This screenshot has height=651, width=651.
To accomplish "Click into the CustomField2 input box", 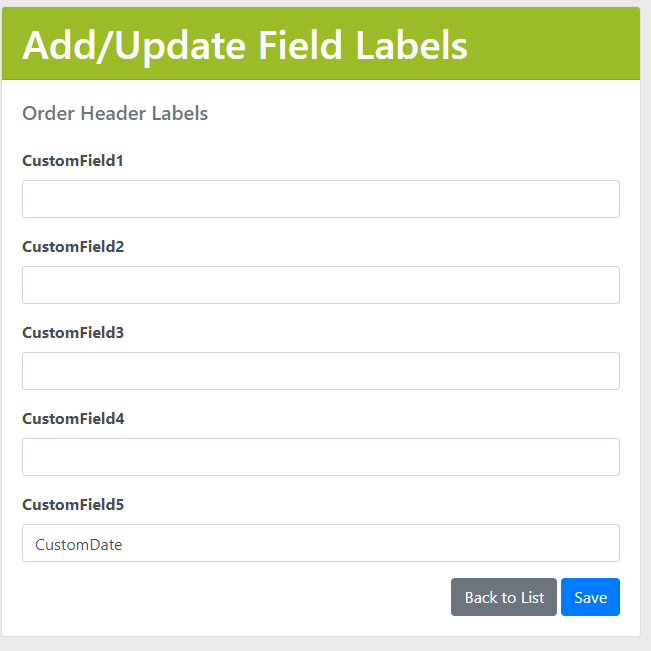I will (x=320, y=285).
